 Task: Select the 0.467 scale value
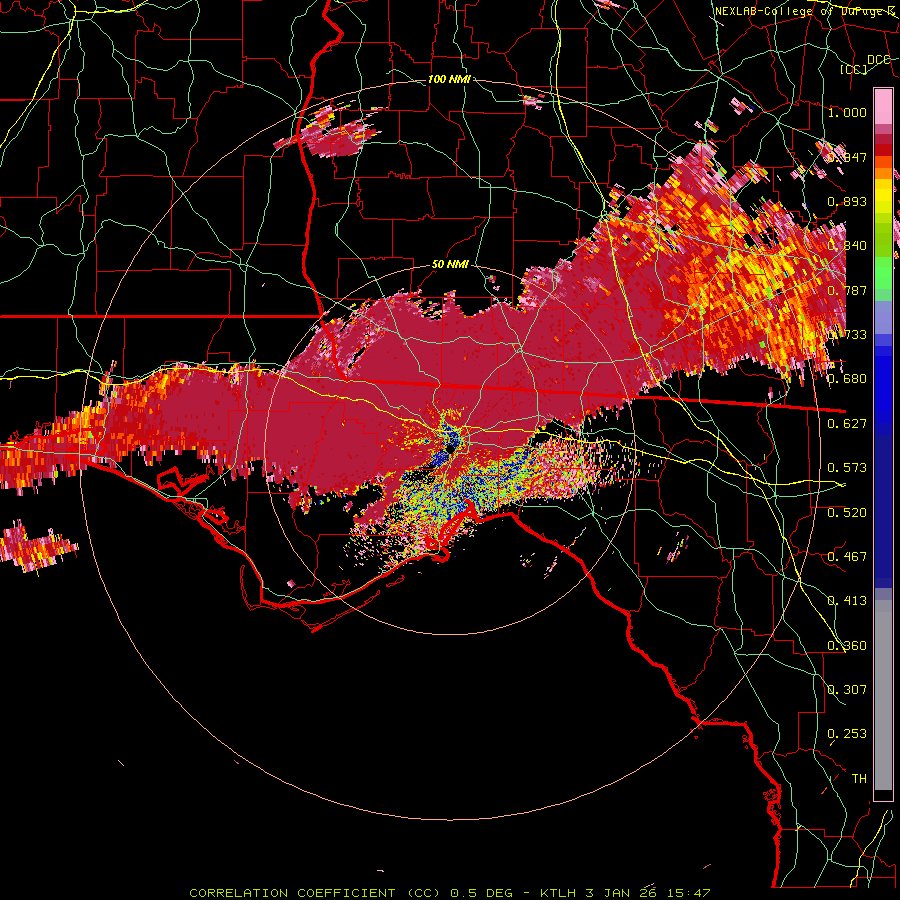click(847, 557)
